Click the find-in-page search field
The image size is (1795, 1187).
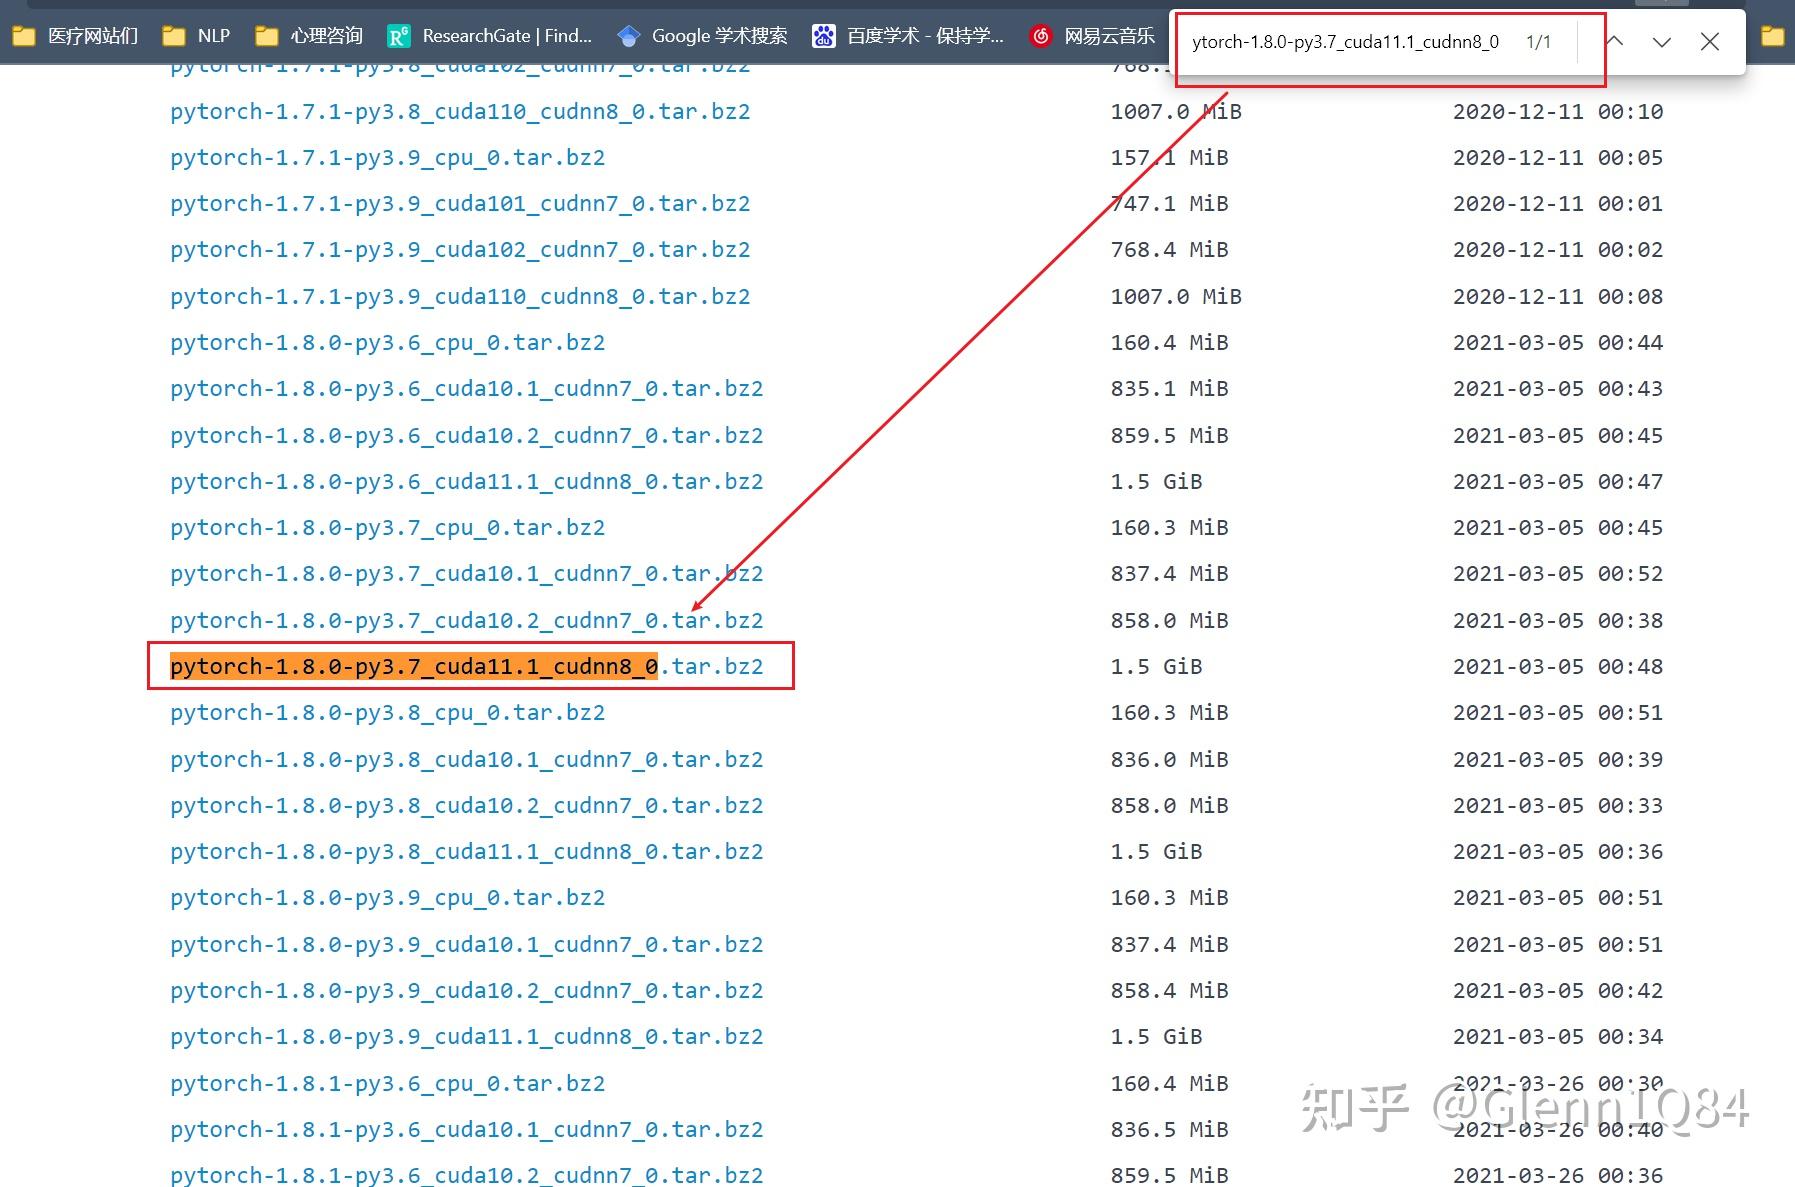tap(1345, 42)
